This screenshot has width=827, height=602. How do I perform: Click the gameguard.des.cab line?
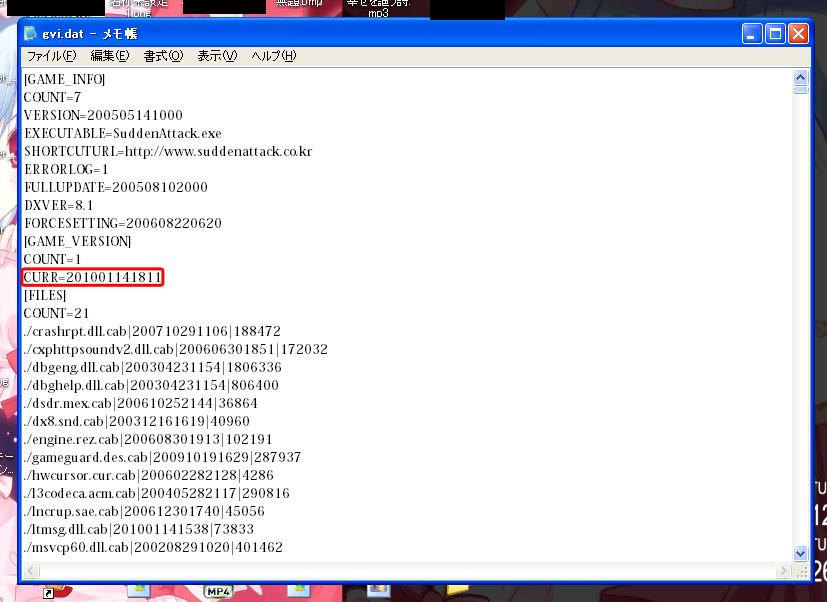click(162, 457)
